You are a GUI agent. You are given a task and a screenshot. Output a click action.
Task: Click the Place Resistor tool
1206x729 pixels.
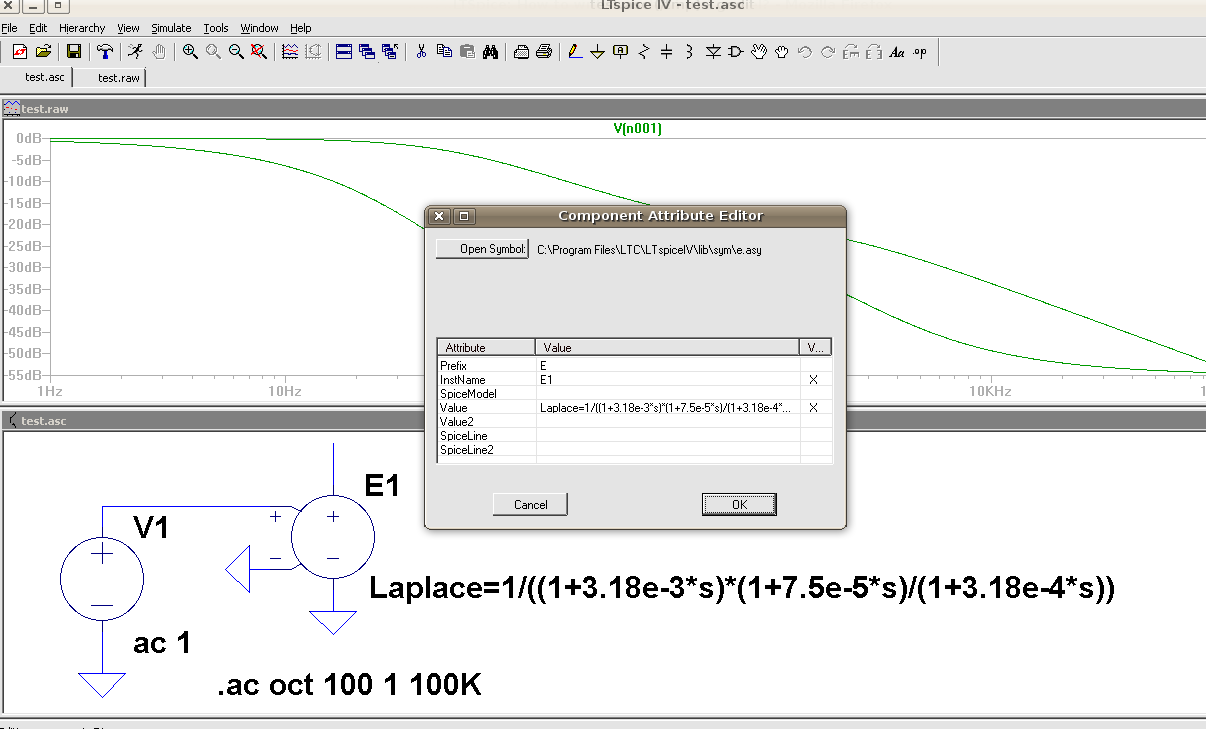[x=643, y=52]
